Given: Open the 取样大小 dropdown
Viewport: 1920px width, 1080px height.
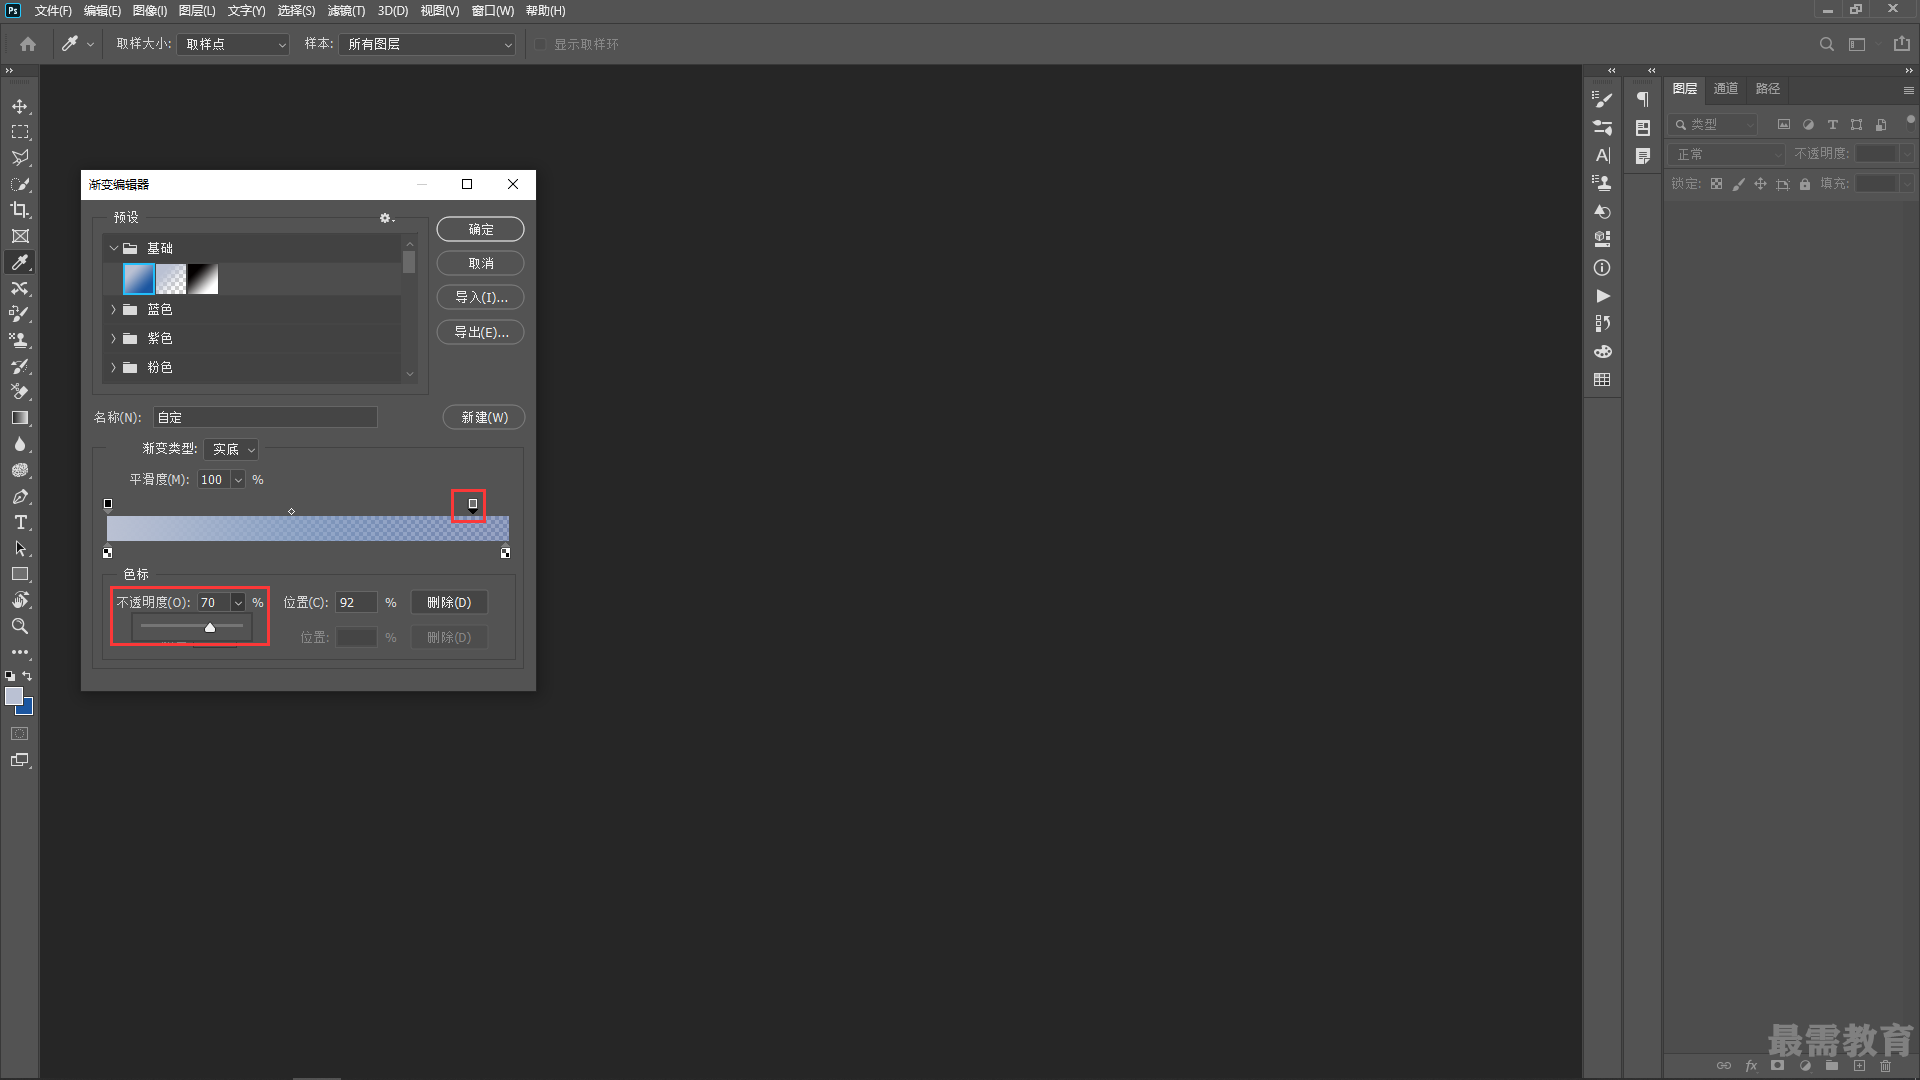Looking at the screenshot, I should (x=233, y=44).
